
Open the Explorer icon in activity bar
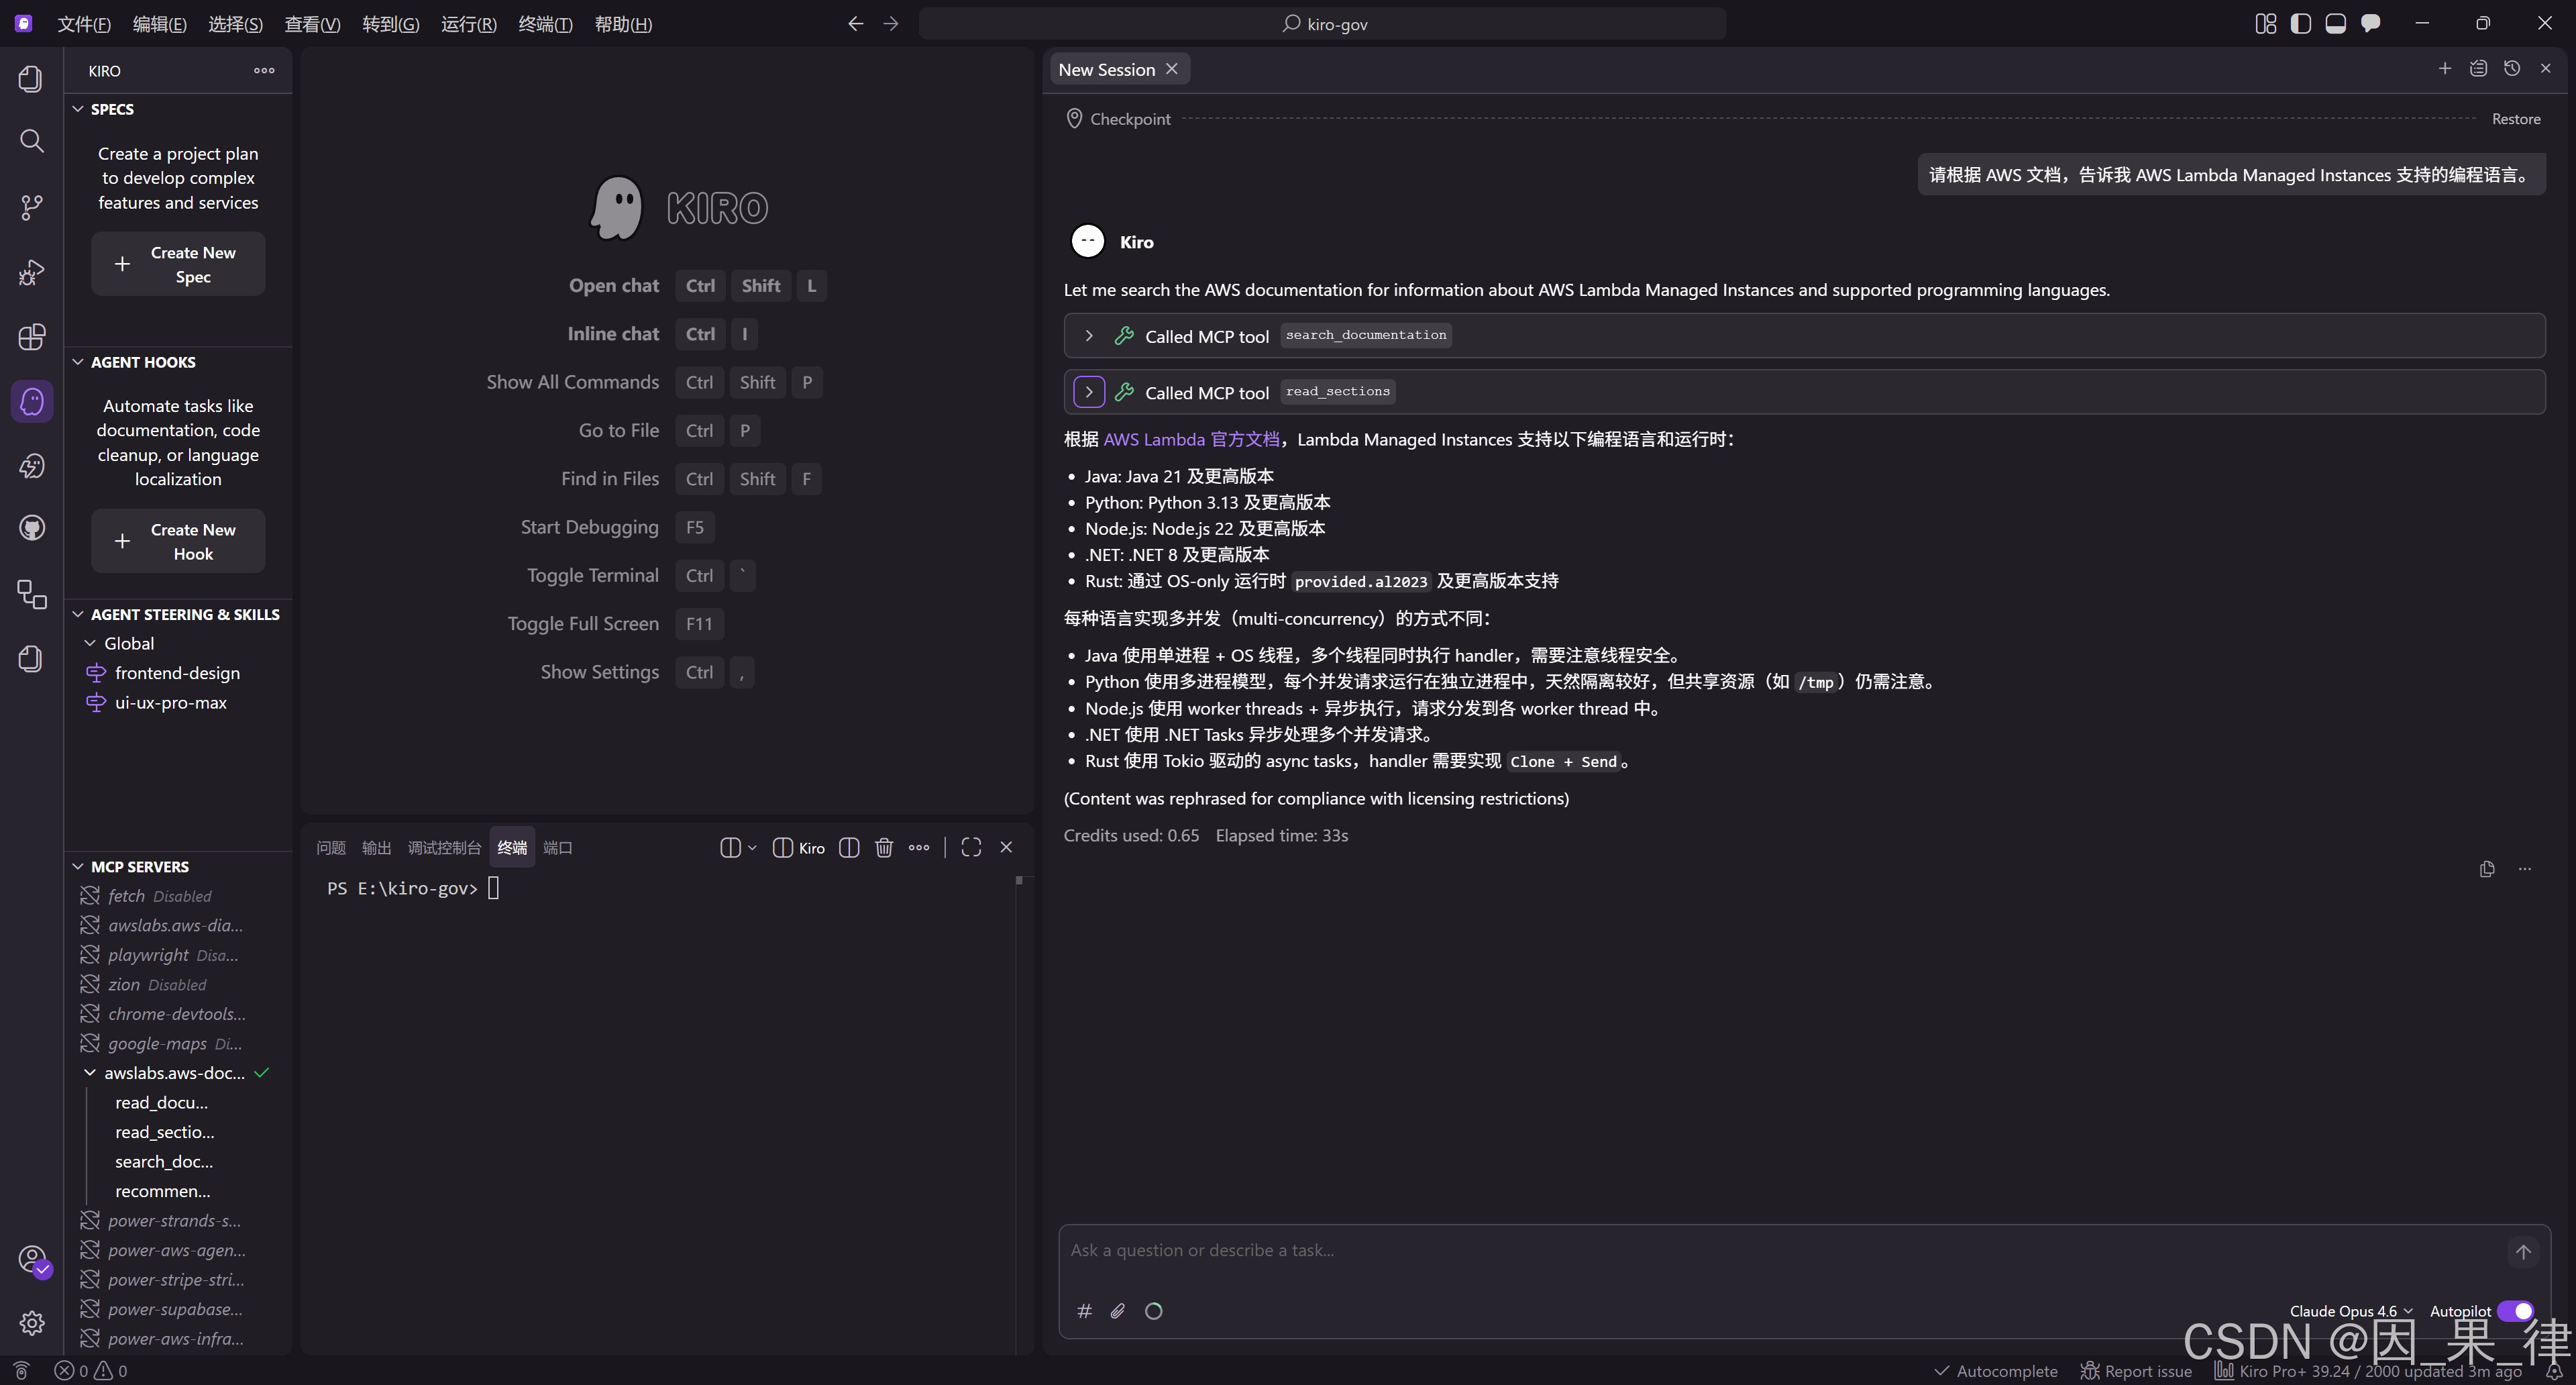point(32,78)
